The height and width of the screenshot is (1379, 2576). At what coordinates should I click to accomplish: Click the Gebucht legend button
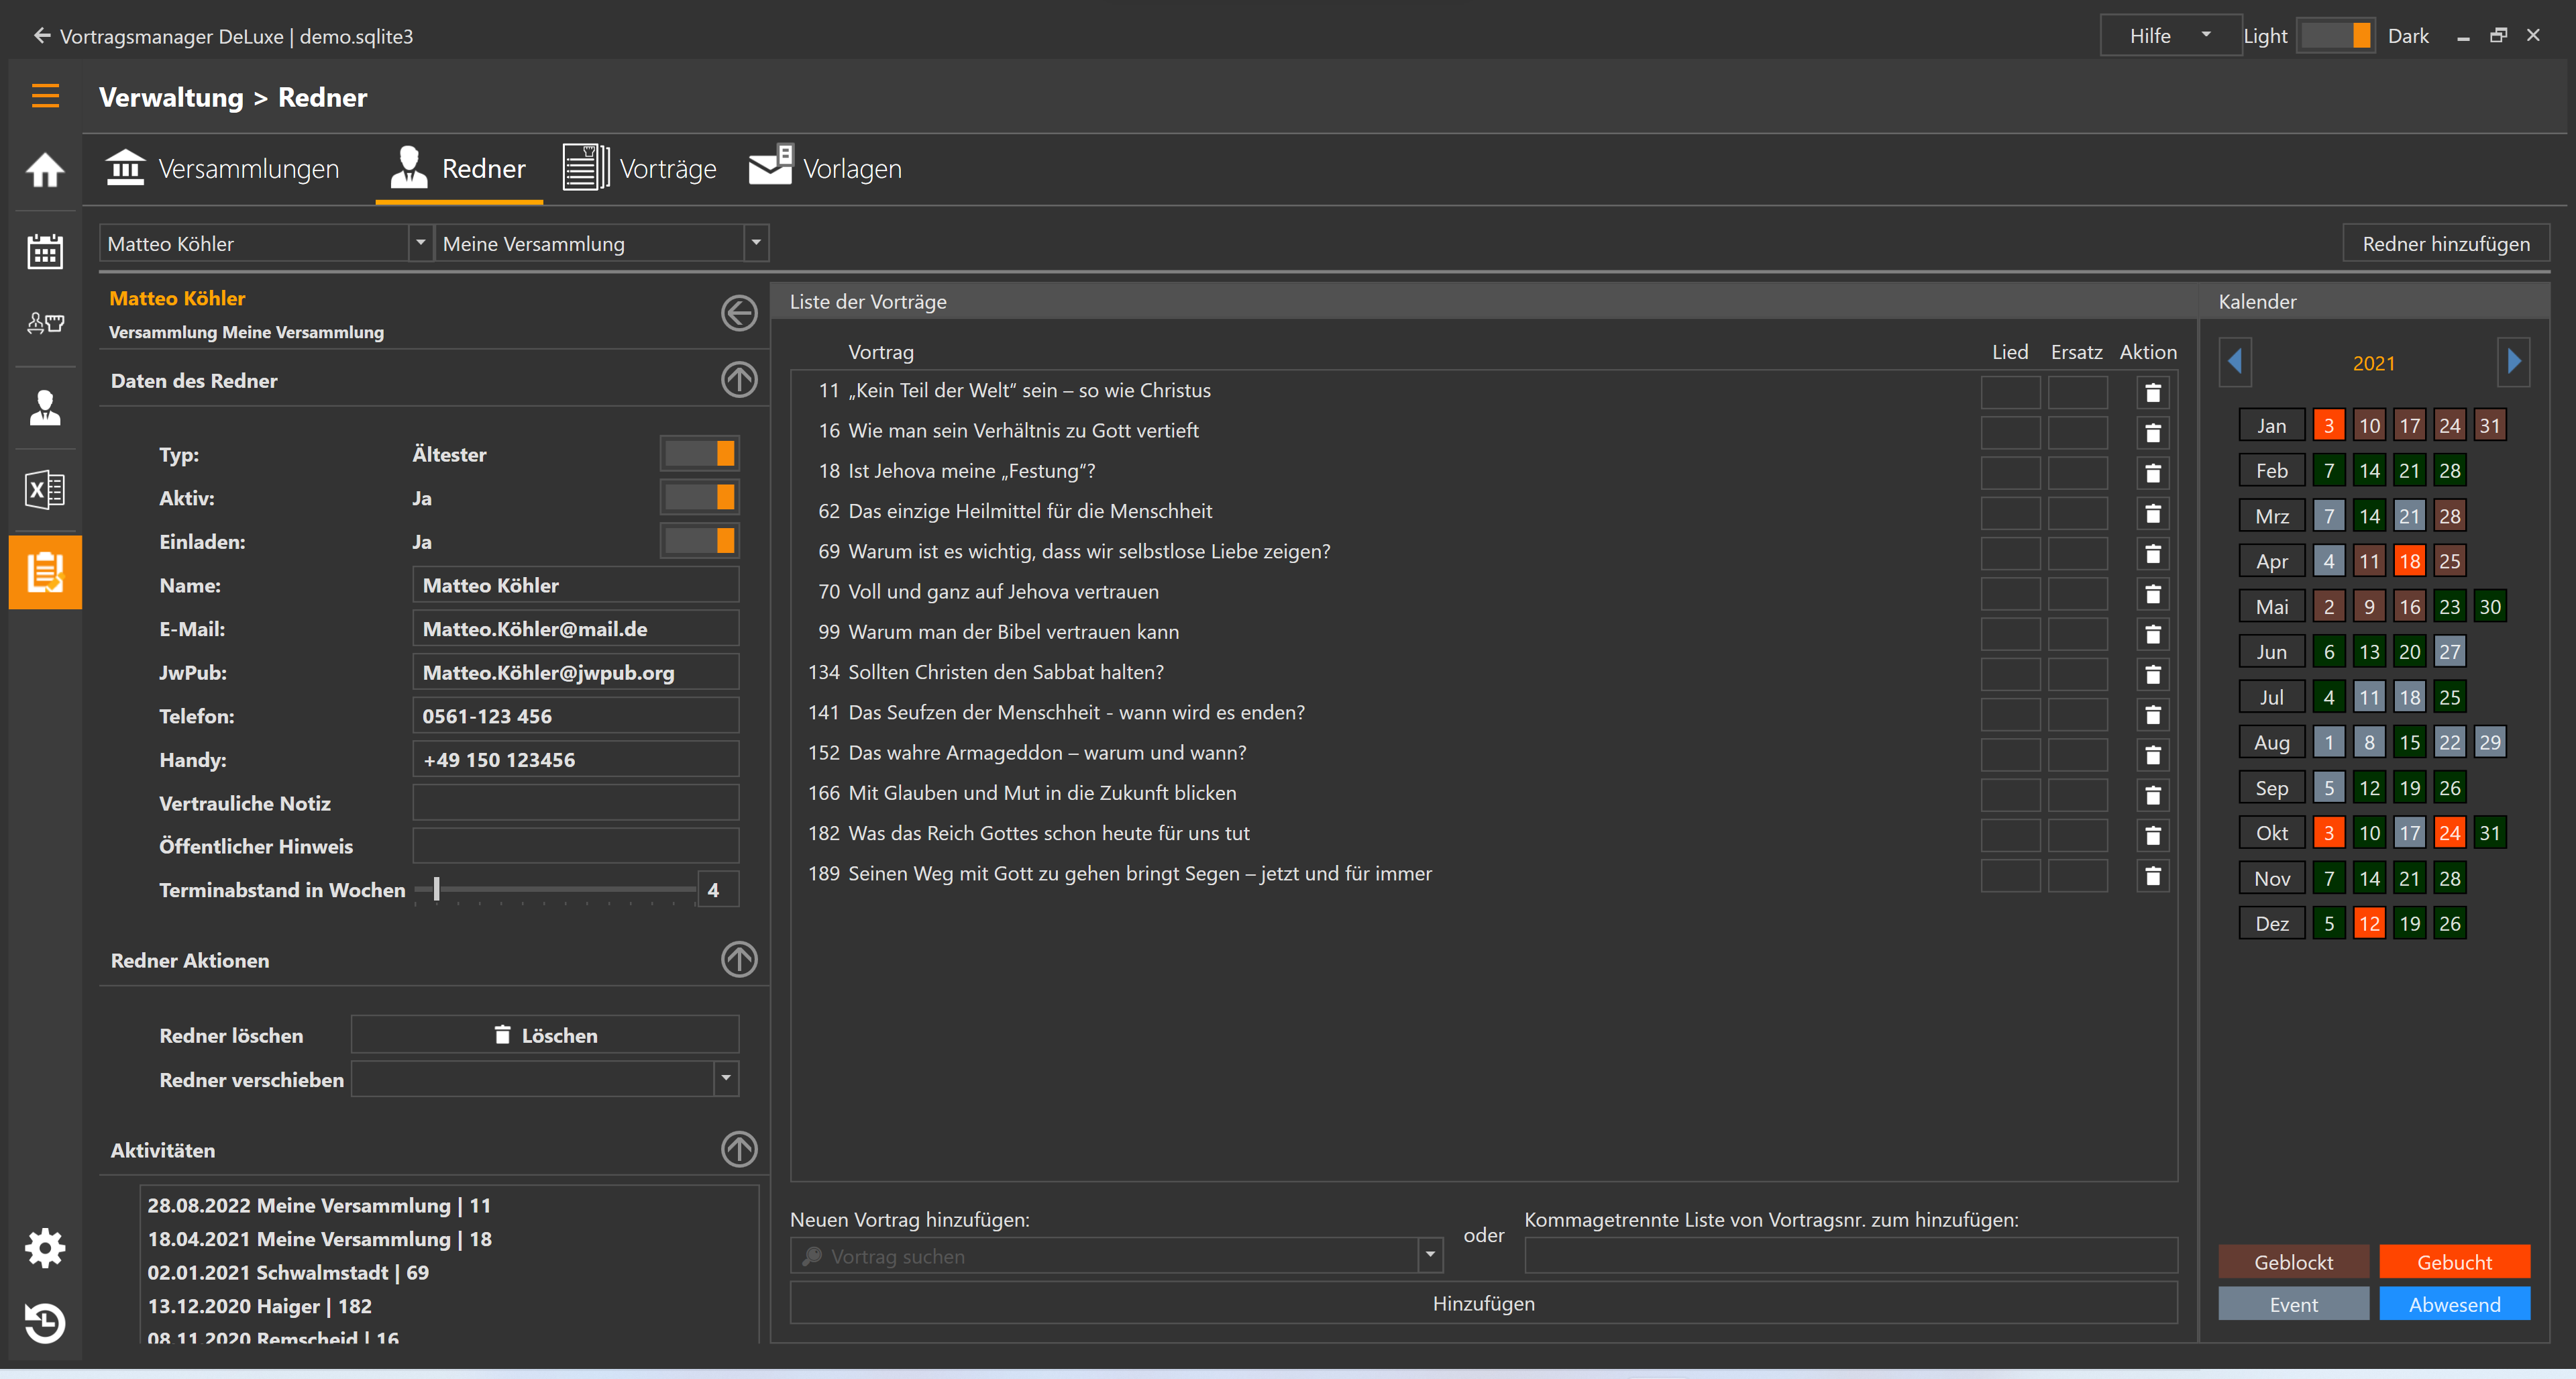(2454, 1262)
